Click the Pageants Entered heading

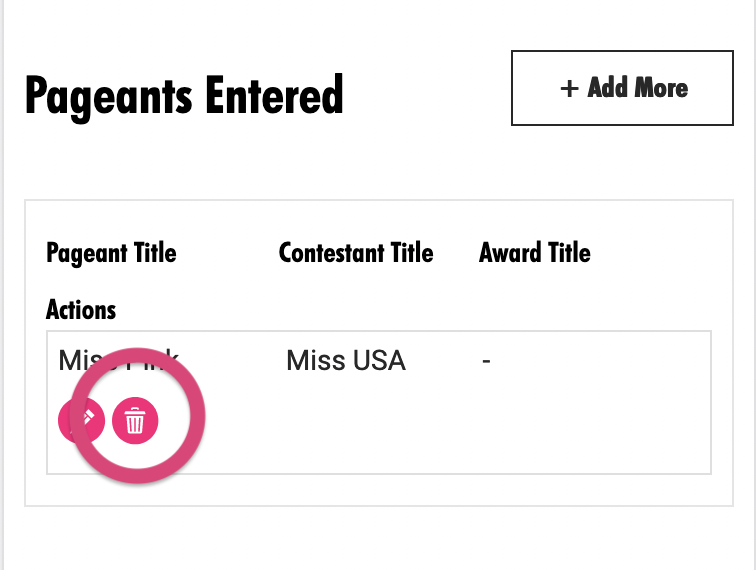pos(184,96)
